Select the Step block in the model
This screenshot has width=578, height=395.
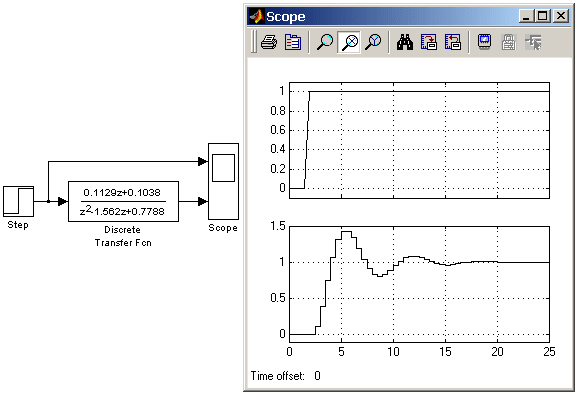point(18,201)
